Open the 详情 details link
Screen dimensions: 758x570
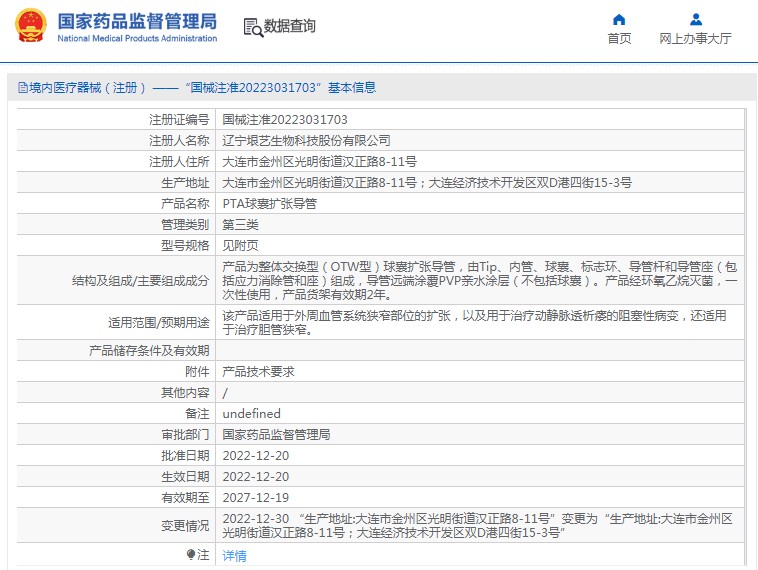(234, 555)
